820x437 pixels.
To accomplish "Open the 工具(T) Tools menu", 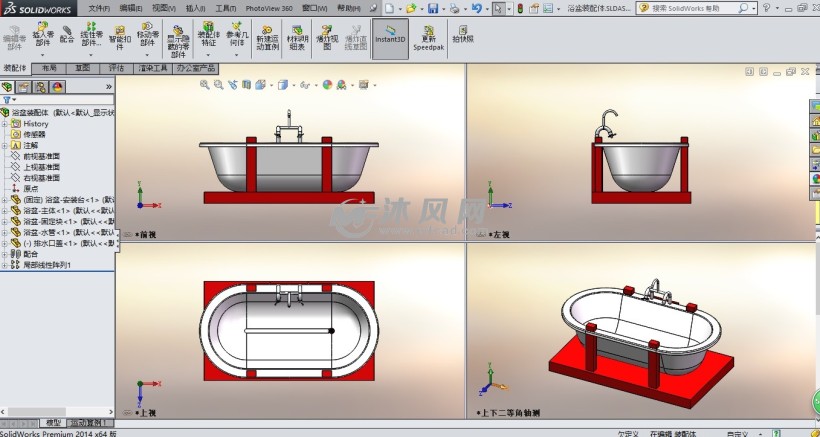I will click(x=225, y=8).
